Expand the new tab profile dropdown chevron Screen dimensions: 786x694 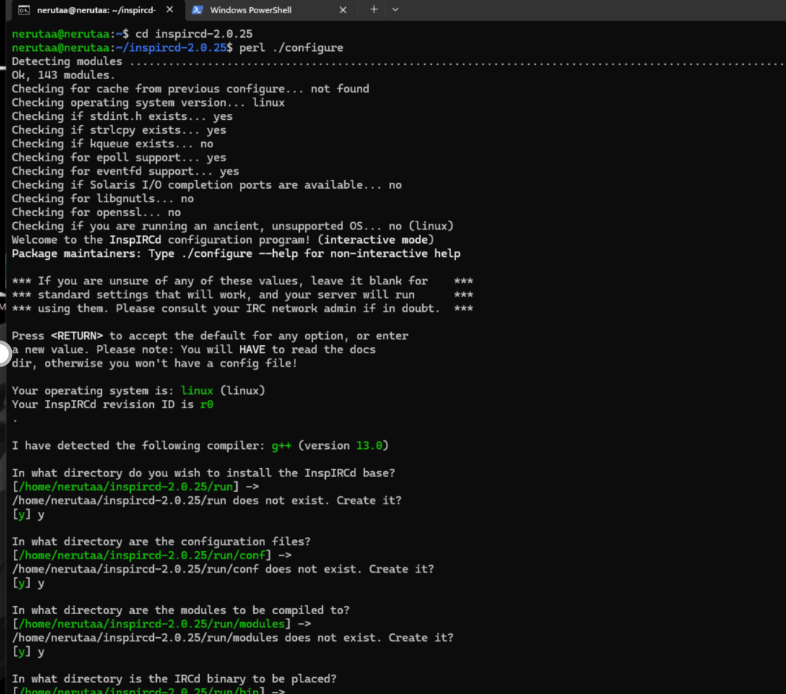395,9
